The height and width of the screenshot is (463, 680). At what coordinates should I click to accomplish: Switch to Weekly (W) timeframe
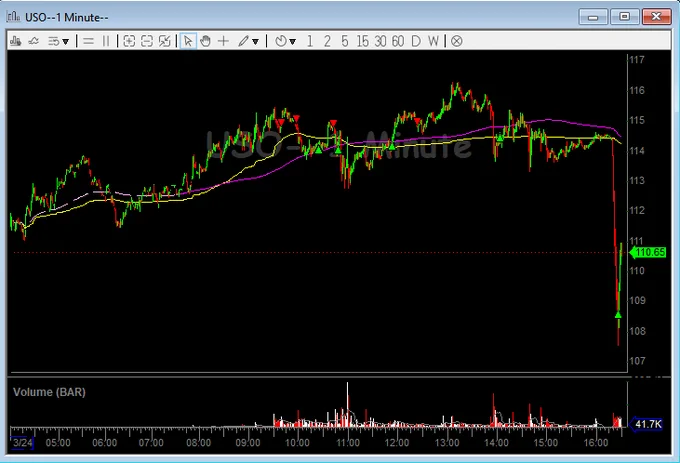[x=433, y=41]
